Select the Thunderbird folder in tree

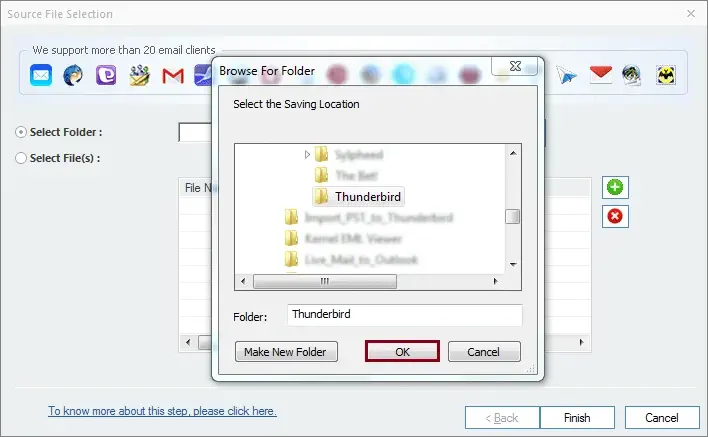point(359,196)
